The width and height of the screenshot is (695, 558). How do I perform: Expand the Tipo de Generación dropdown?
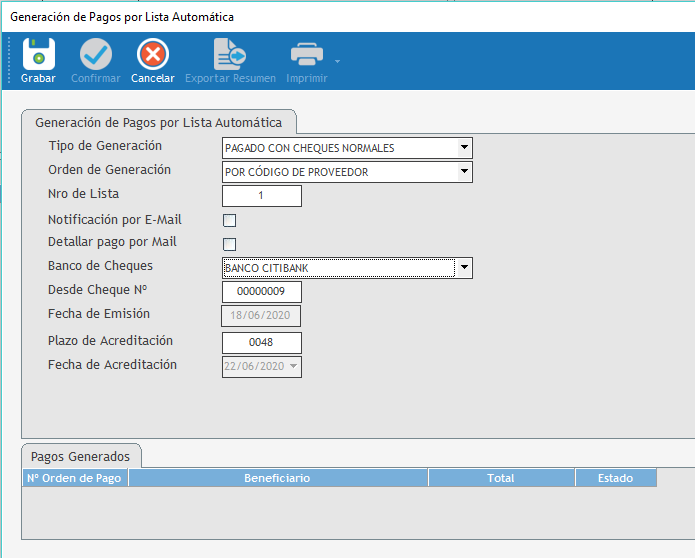463,148
